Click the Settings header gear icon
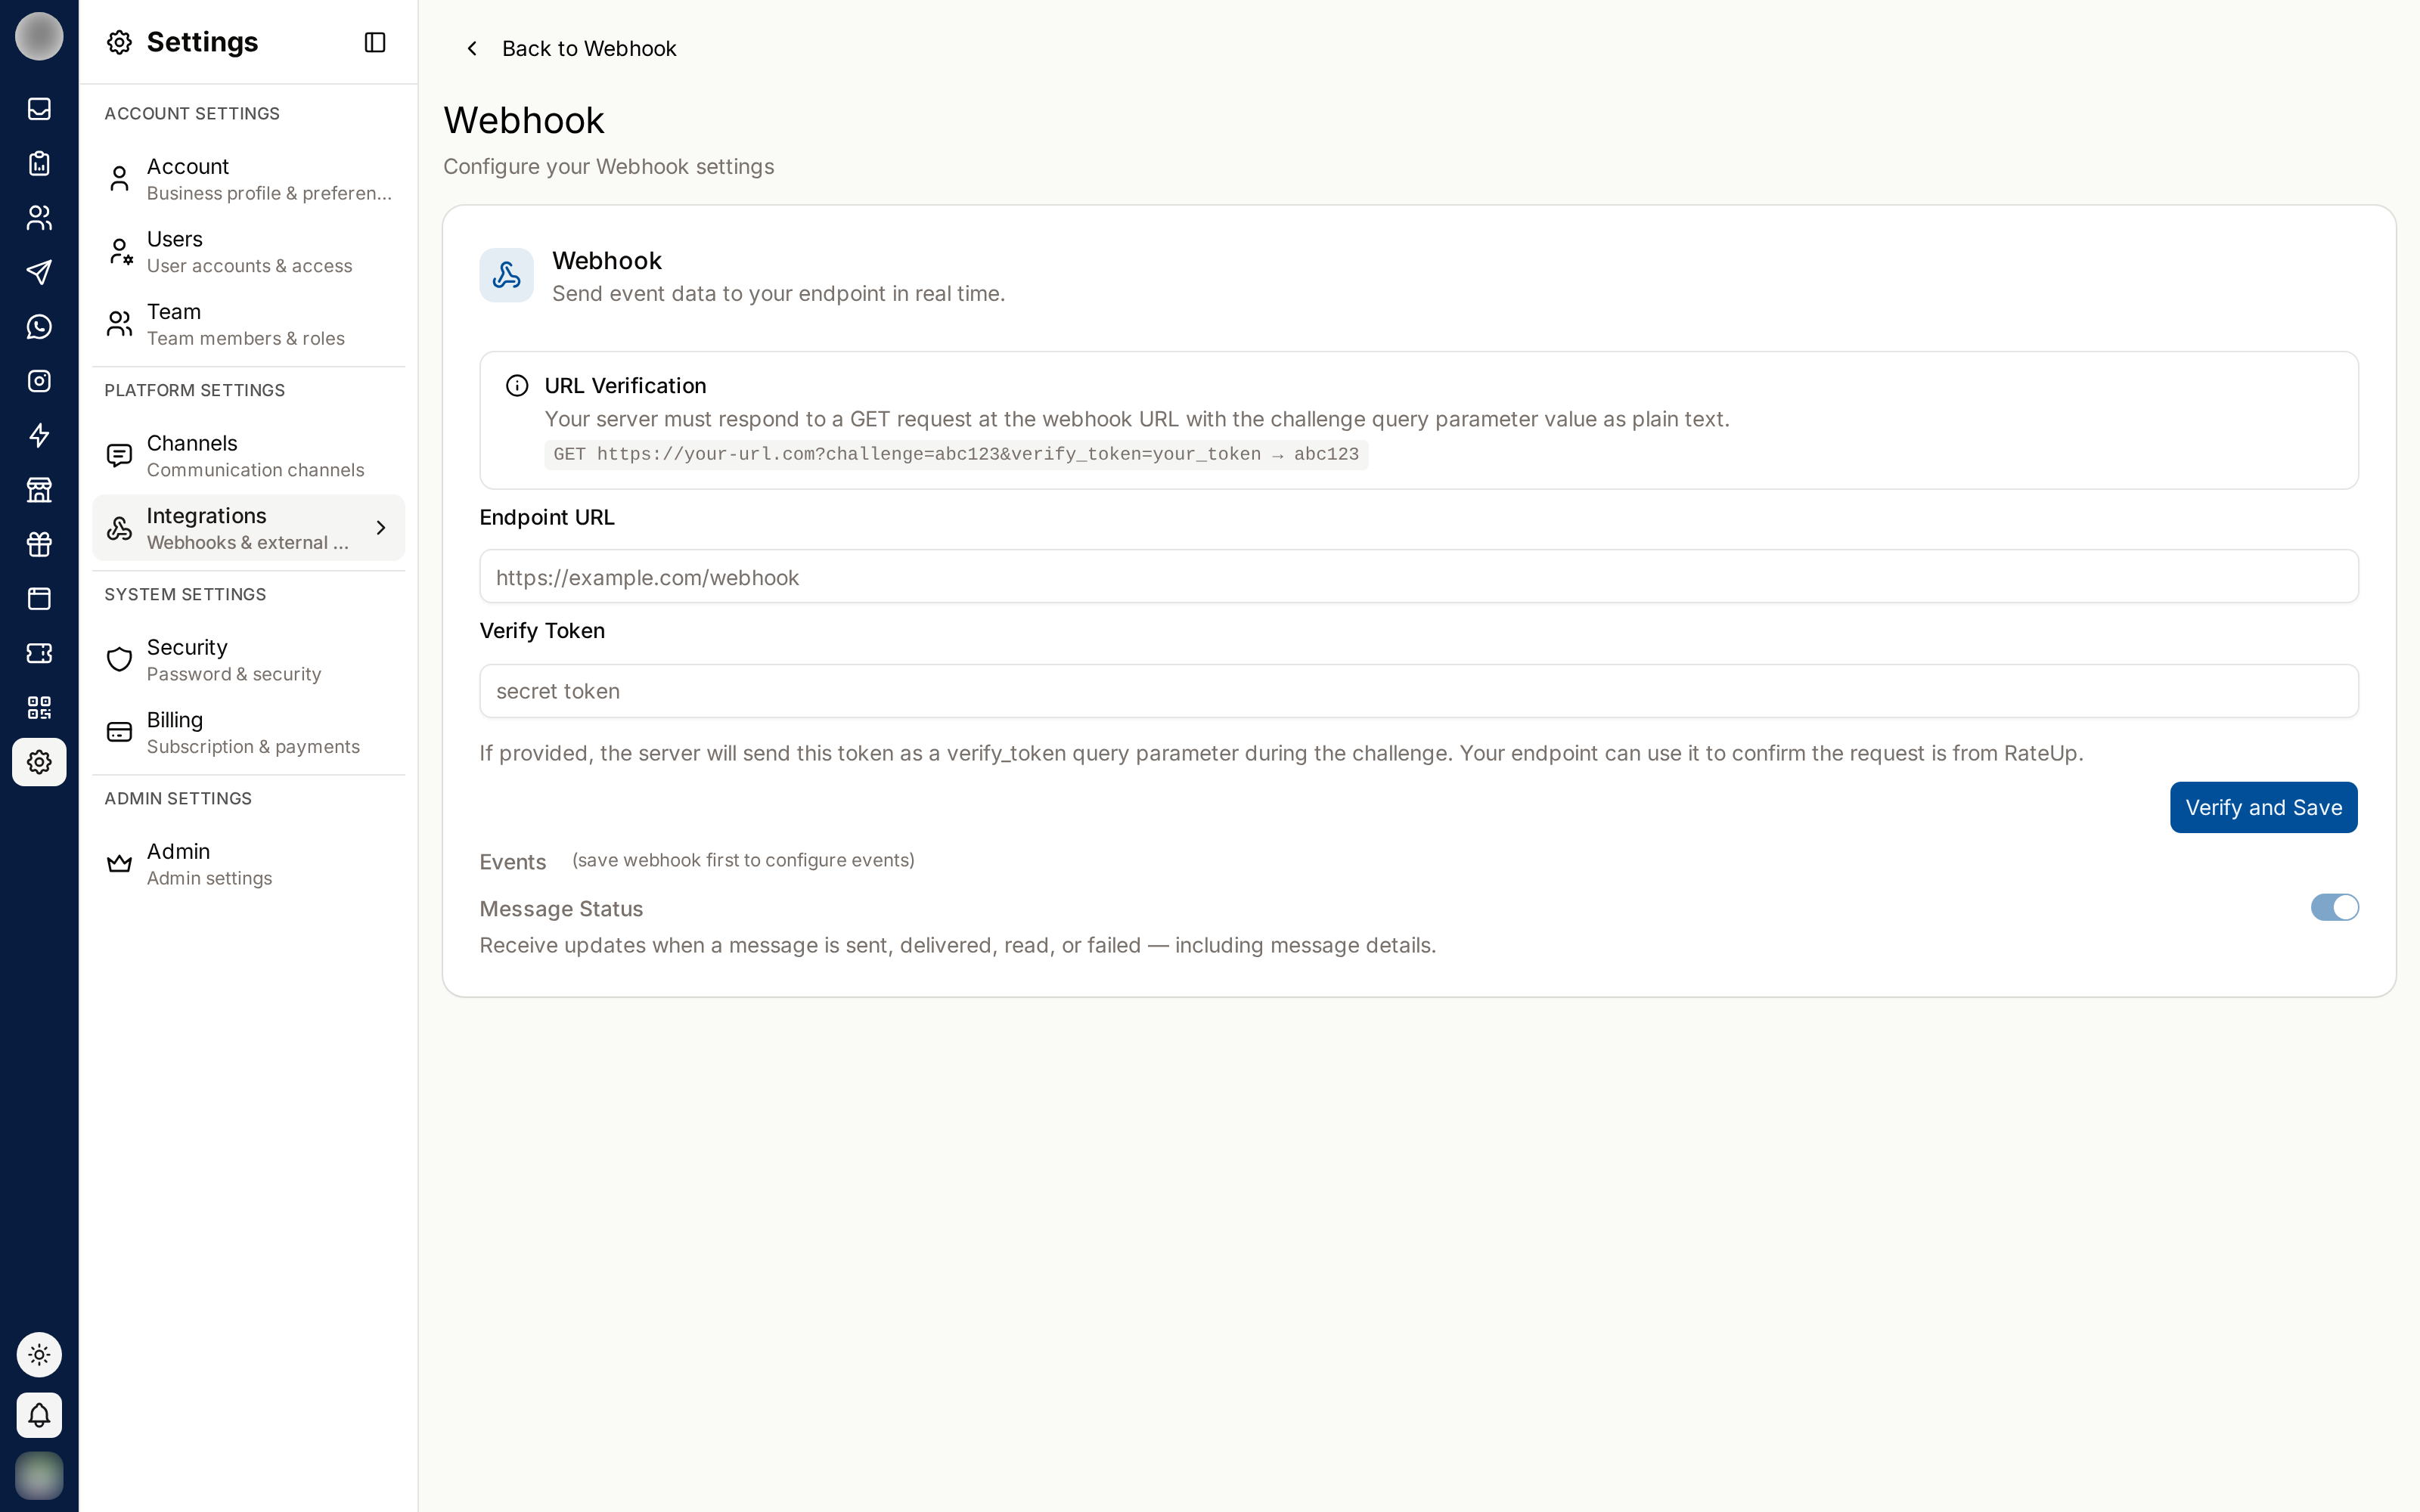 [119, 42]
